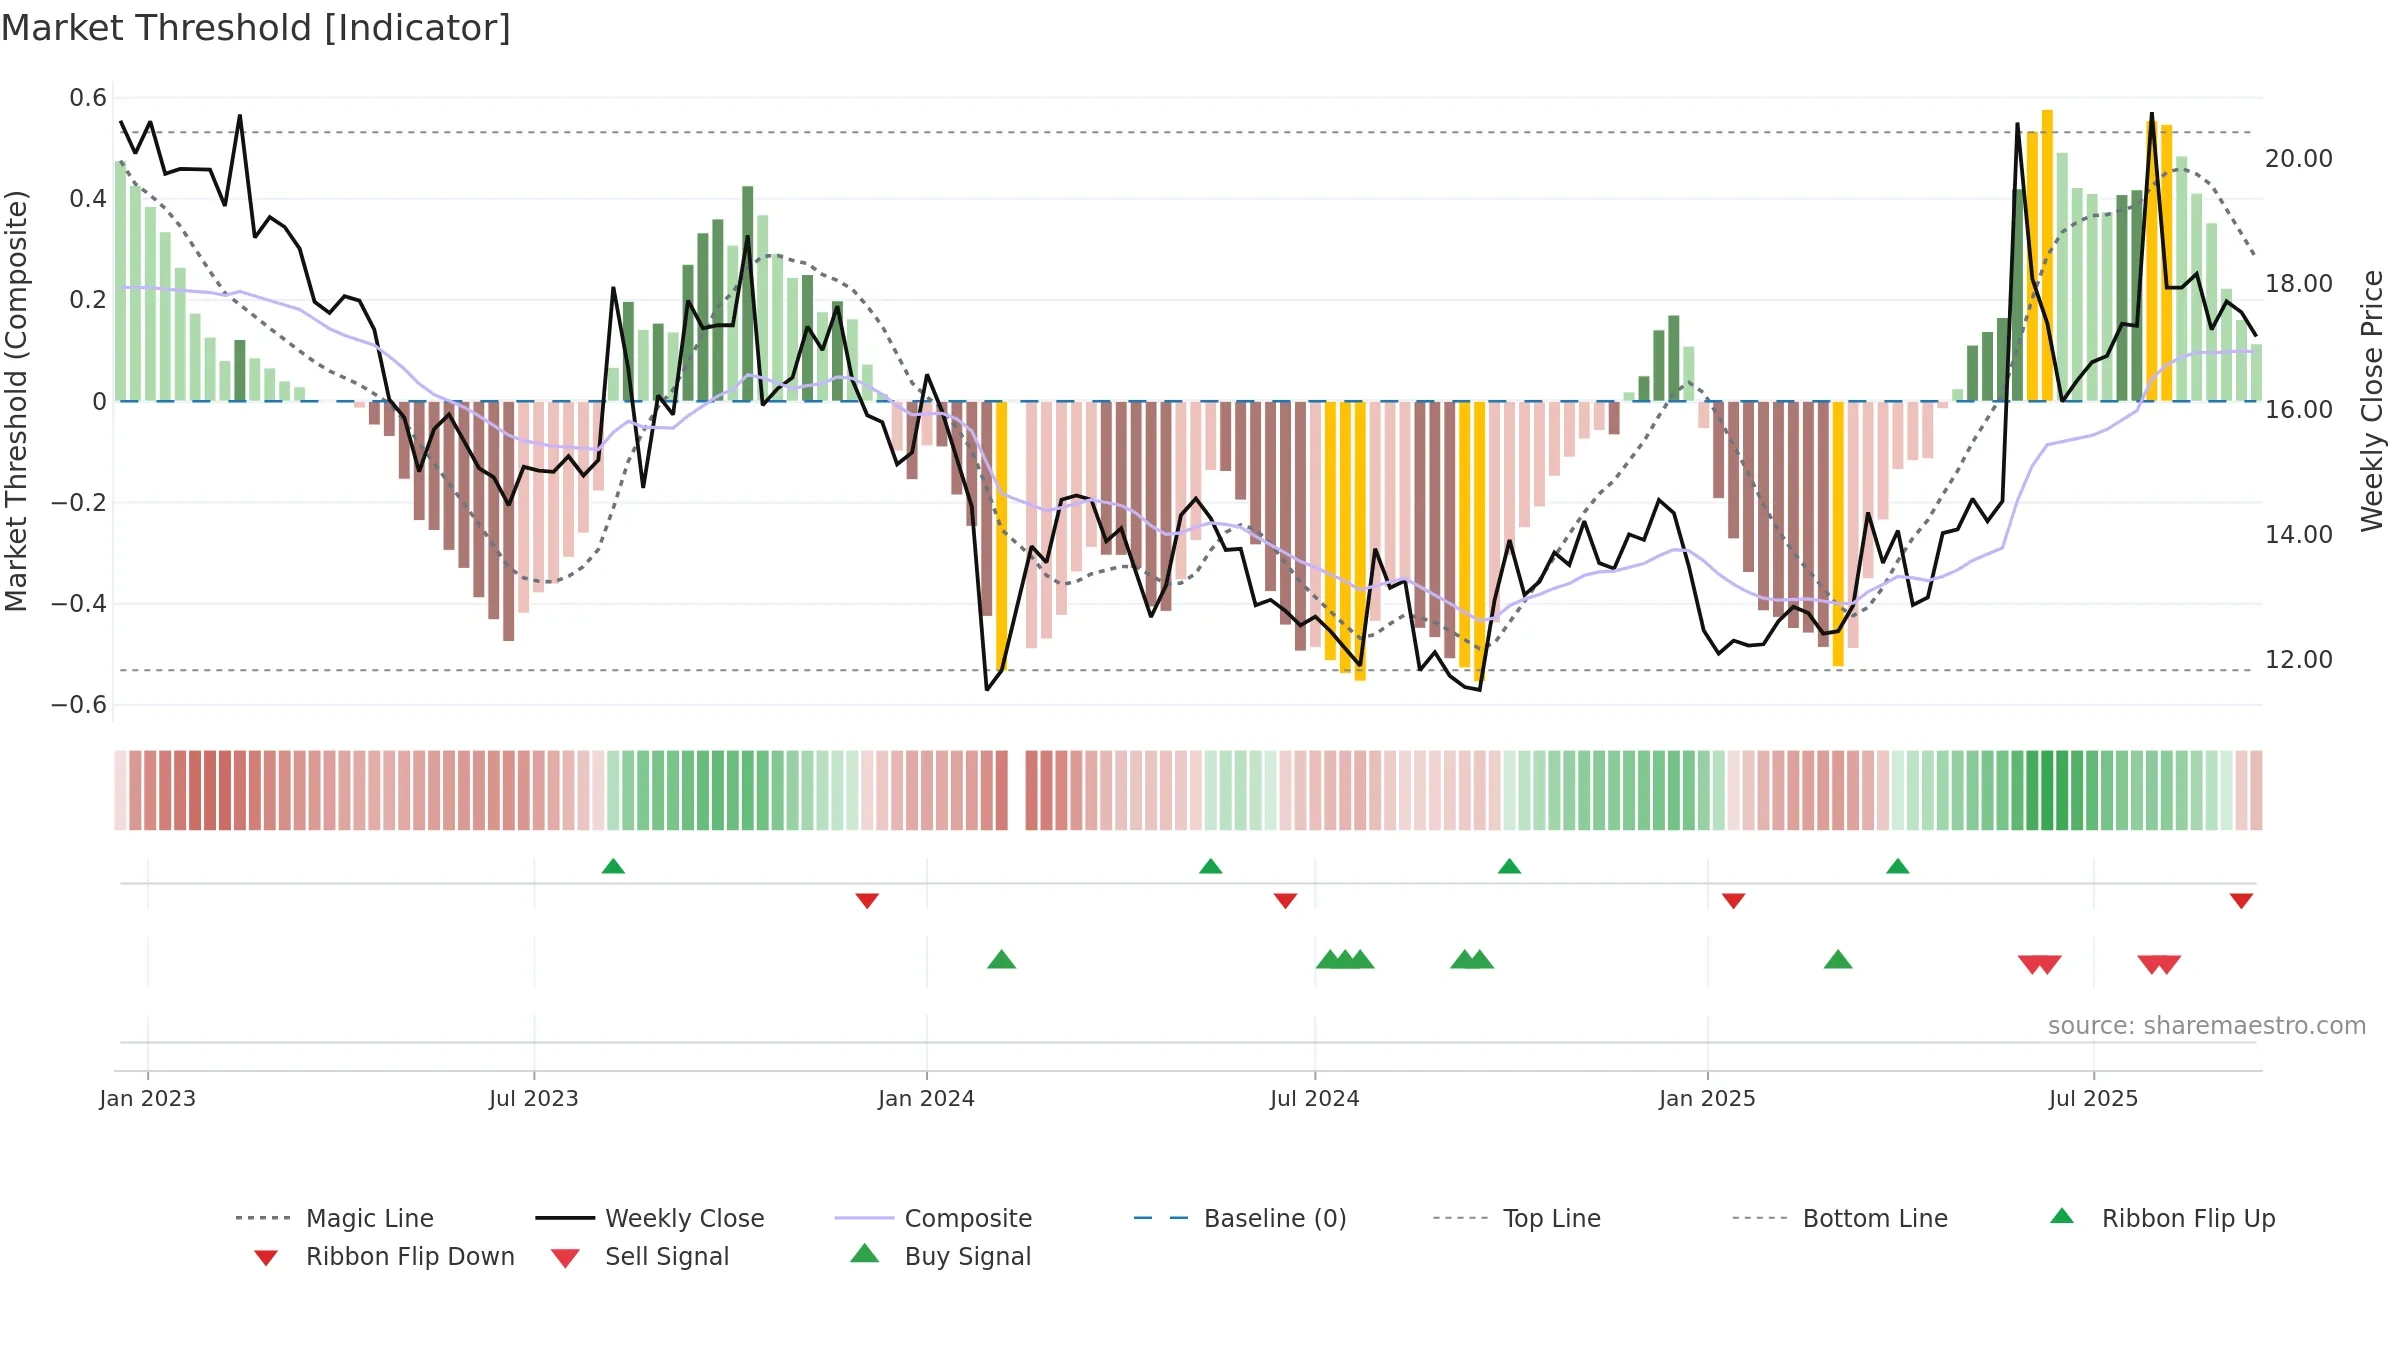2400x1350 pixels.
Task: Toggle the Weekly Close legend label
Action: 685,1218
